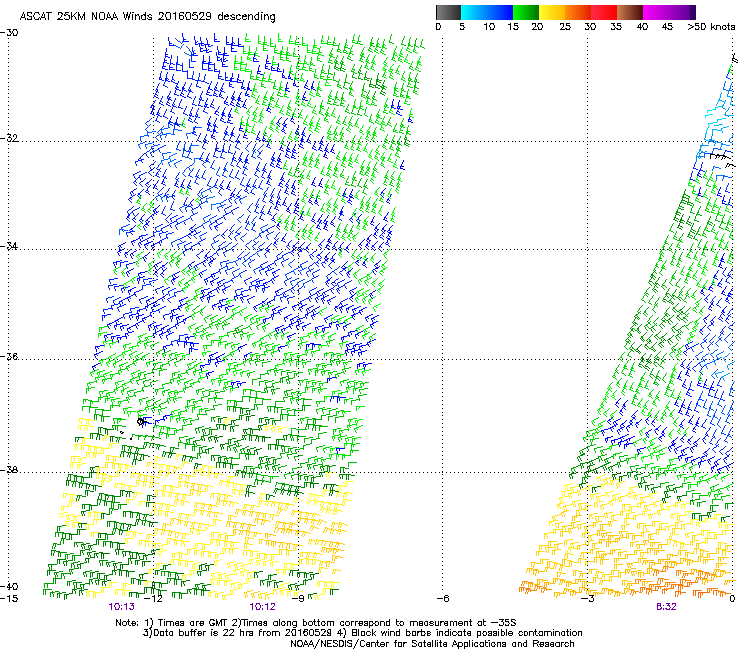This screenshot has height=650, width=740.
Task: Click the cyan-blue 5-15 knots legend segment
Action: (487, 13)
